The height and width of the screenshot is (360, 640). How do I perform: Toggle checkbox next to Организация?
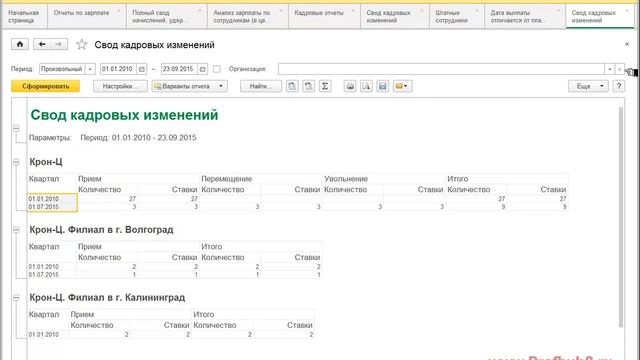click(x=217, y=69)
